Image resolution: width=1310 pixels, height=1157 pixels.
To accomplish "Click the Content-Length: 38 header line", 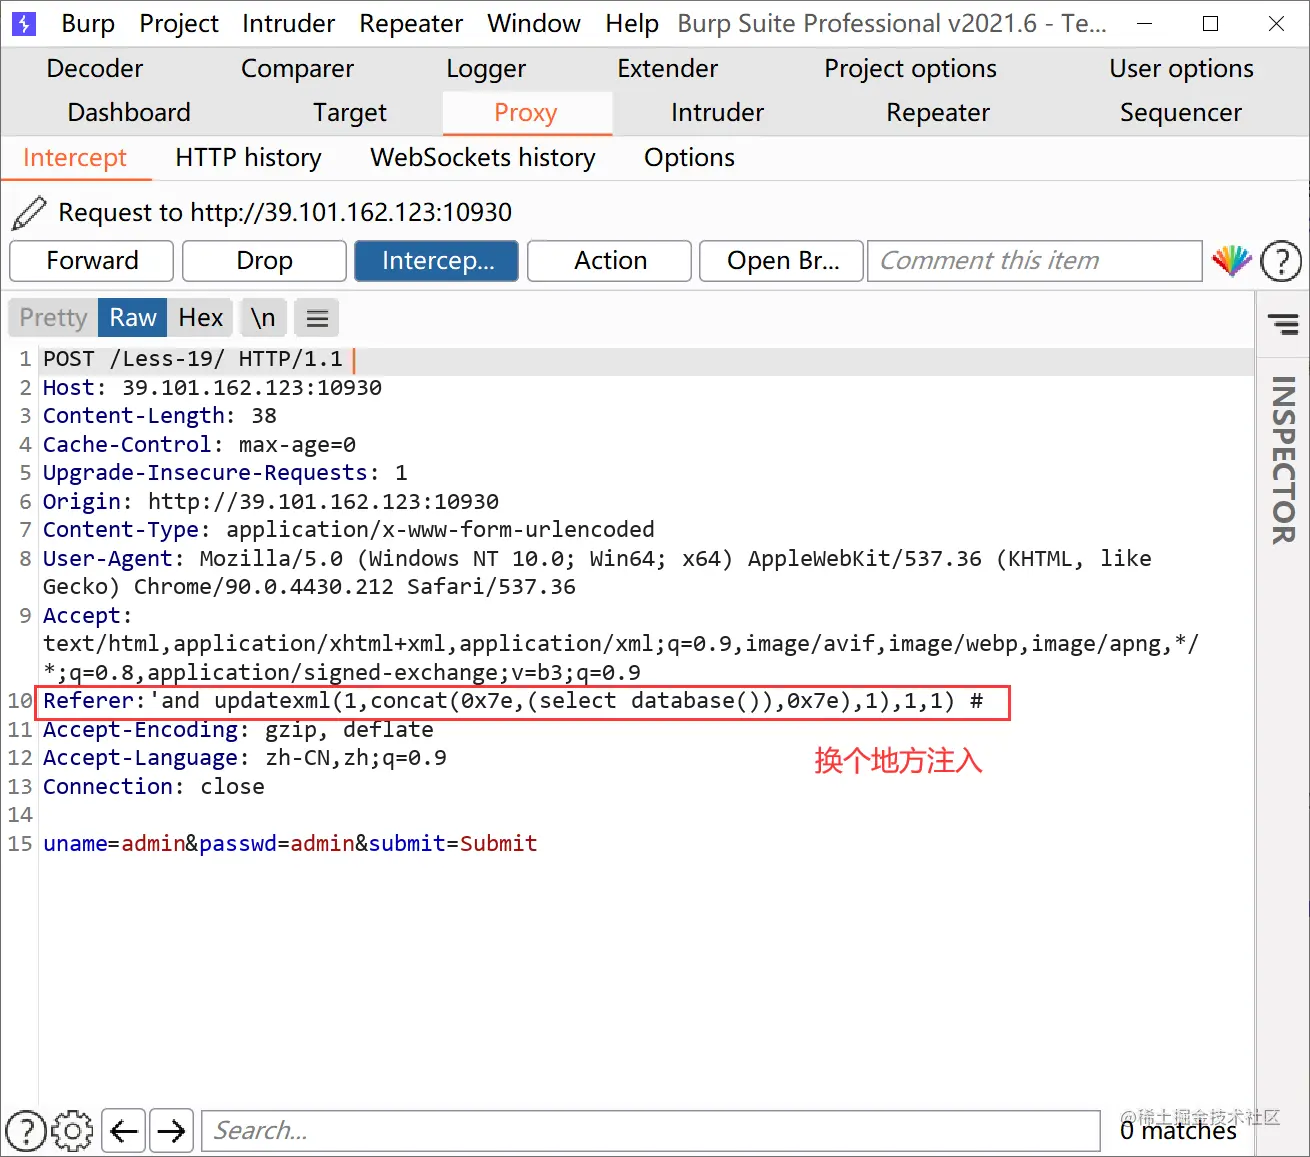I will coord(160,416).
